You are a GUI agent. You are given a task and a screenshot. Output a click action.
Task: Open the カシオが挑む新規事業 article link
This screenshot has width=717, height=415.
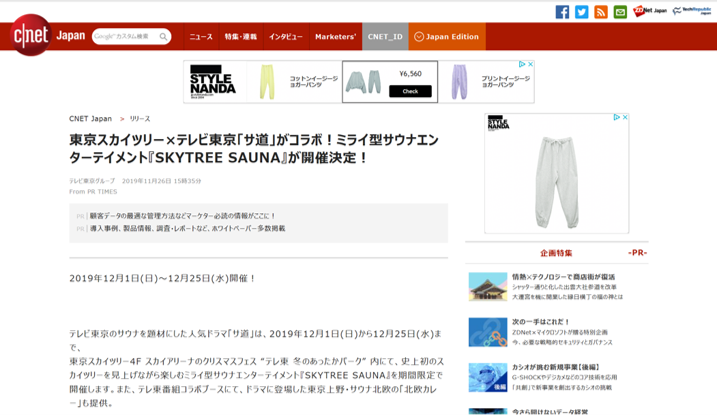(x=556, y=367)
